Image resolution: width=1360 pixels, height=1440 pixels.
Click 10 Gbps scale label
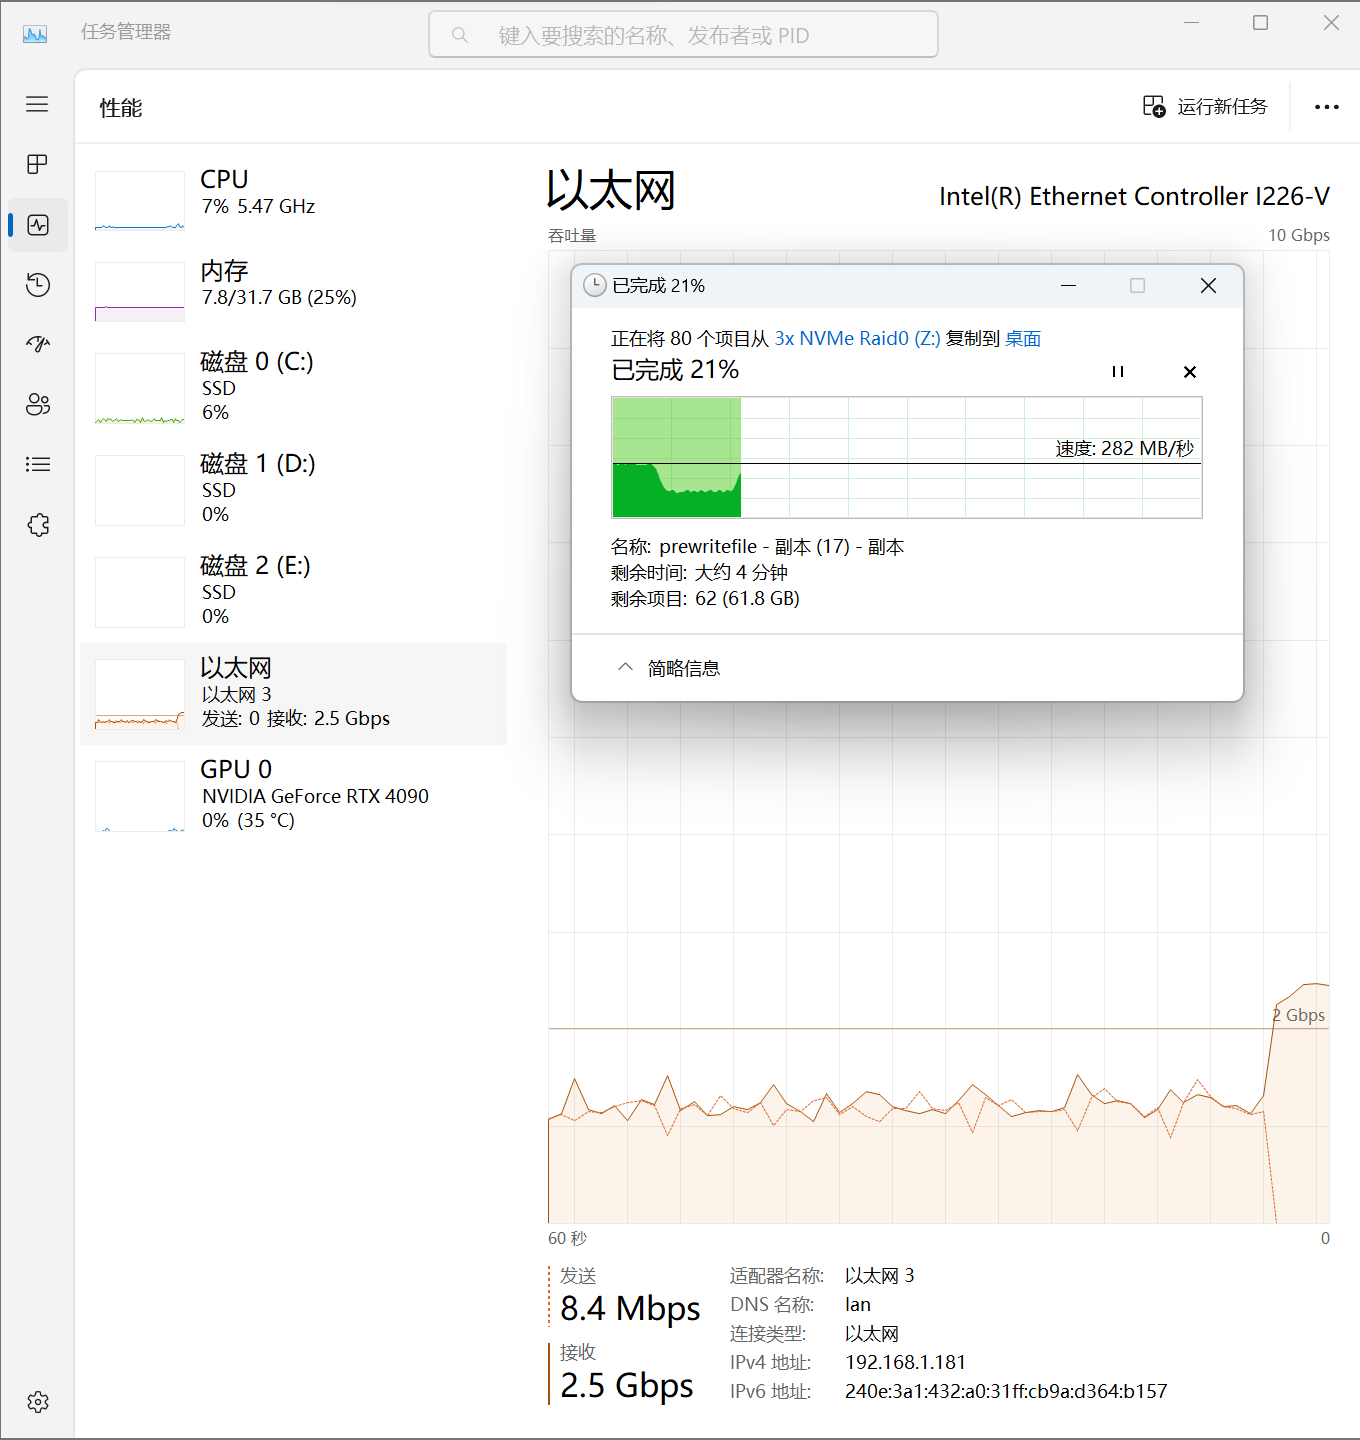1299,235
